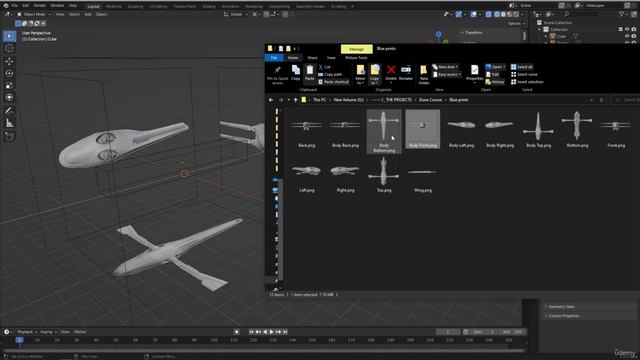Open the viewport Options dropdown
The height and width of the screenshot is (360, 640).
point(516,24)
